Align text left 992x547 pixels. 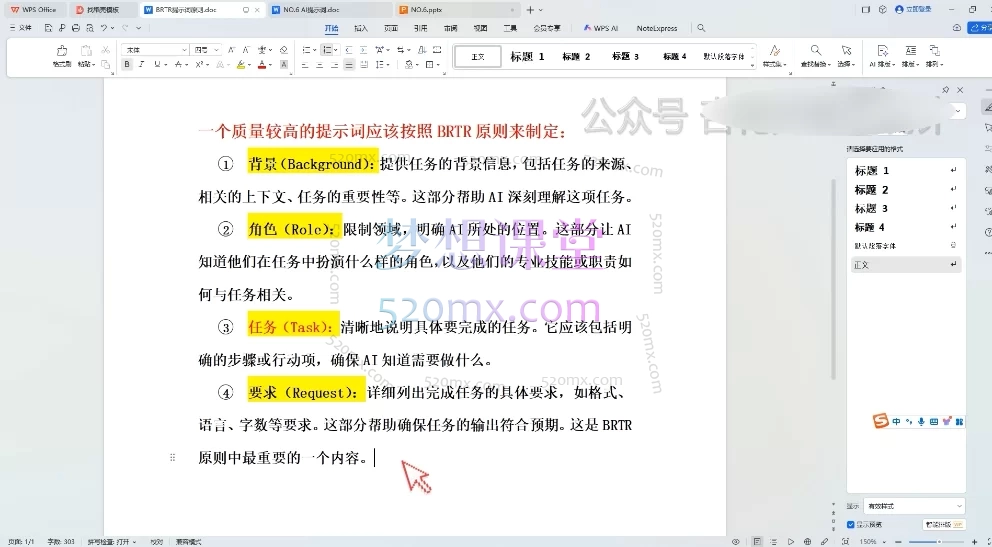coord(305,65)
